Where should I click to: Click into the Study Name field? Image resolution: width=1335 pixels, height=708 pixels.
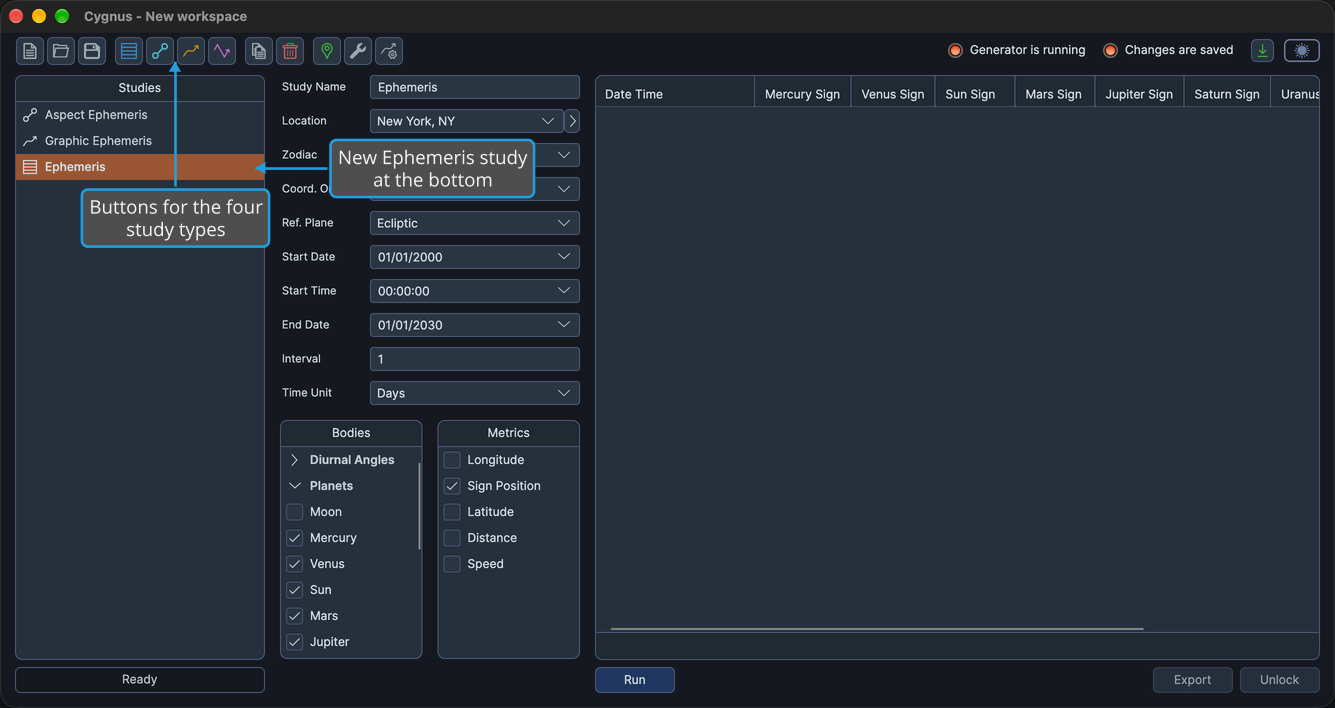pos(475,87)
